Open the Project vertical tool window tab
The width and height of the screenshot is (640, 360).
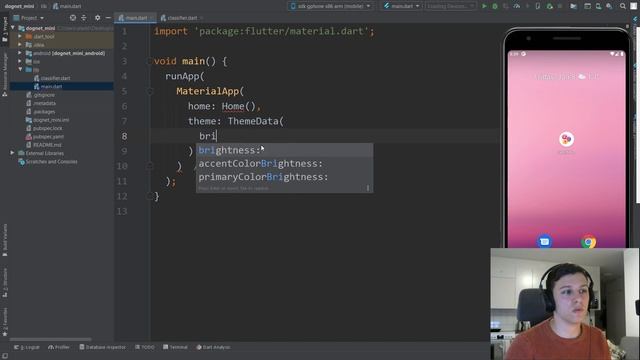pyautogui.click(x=4, y=29)
